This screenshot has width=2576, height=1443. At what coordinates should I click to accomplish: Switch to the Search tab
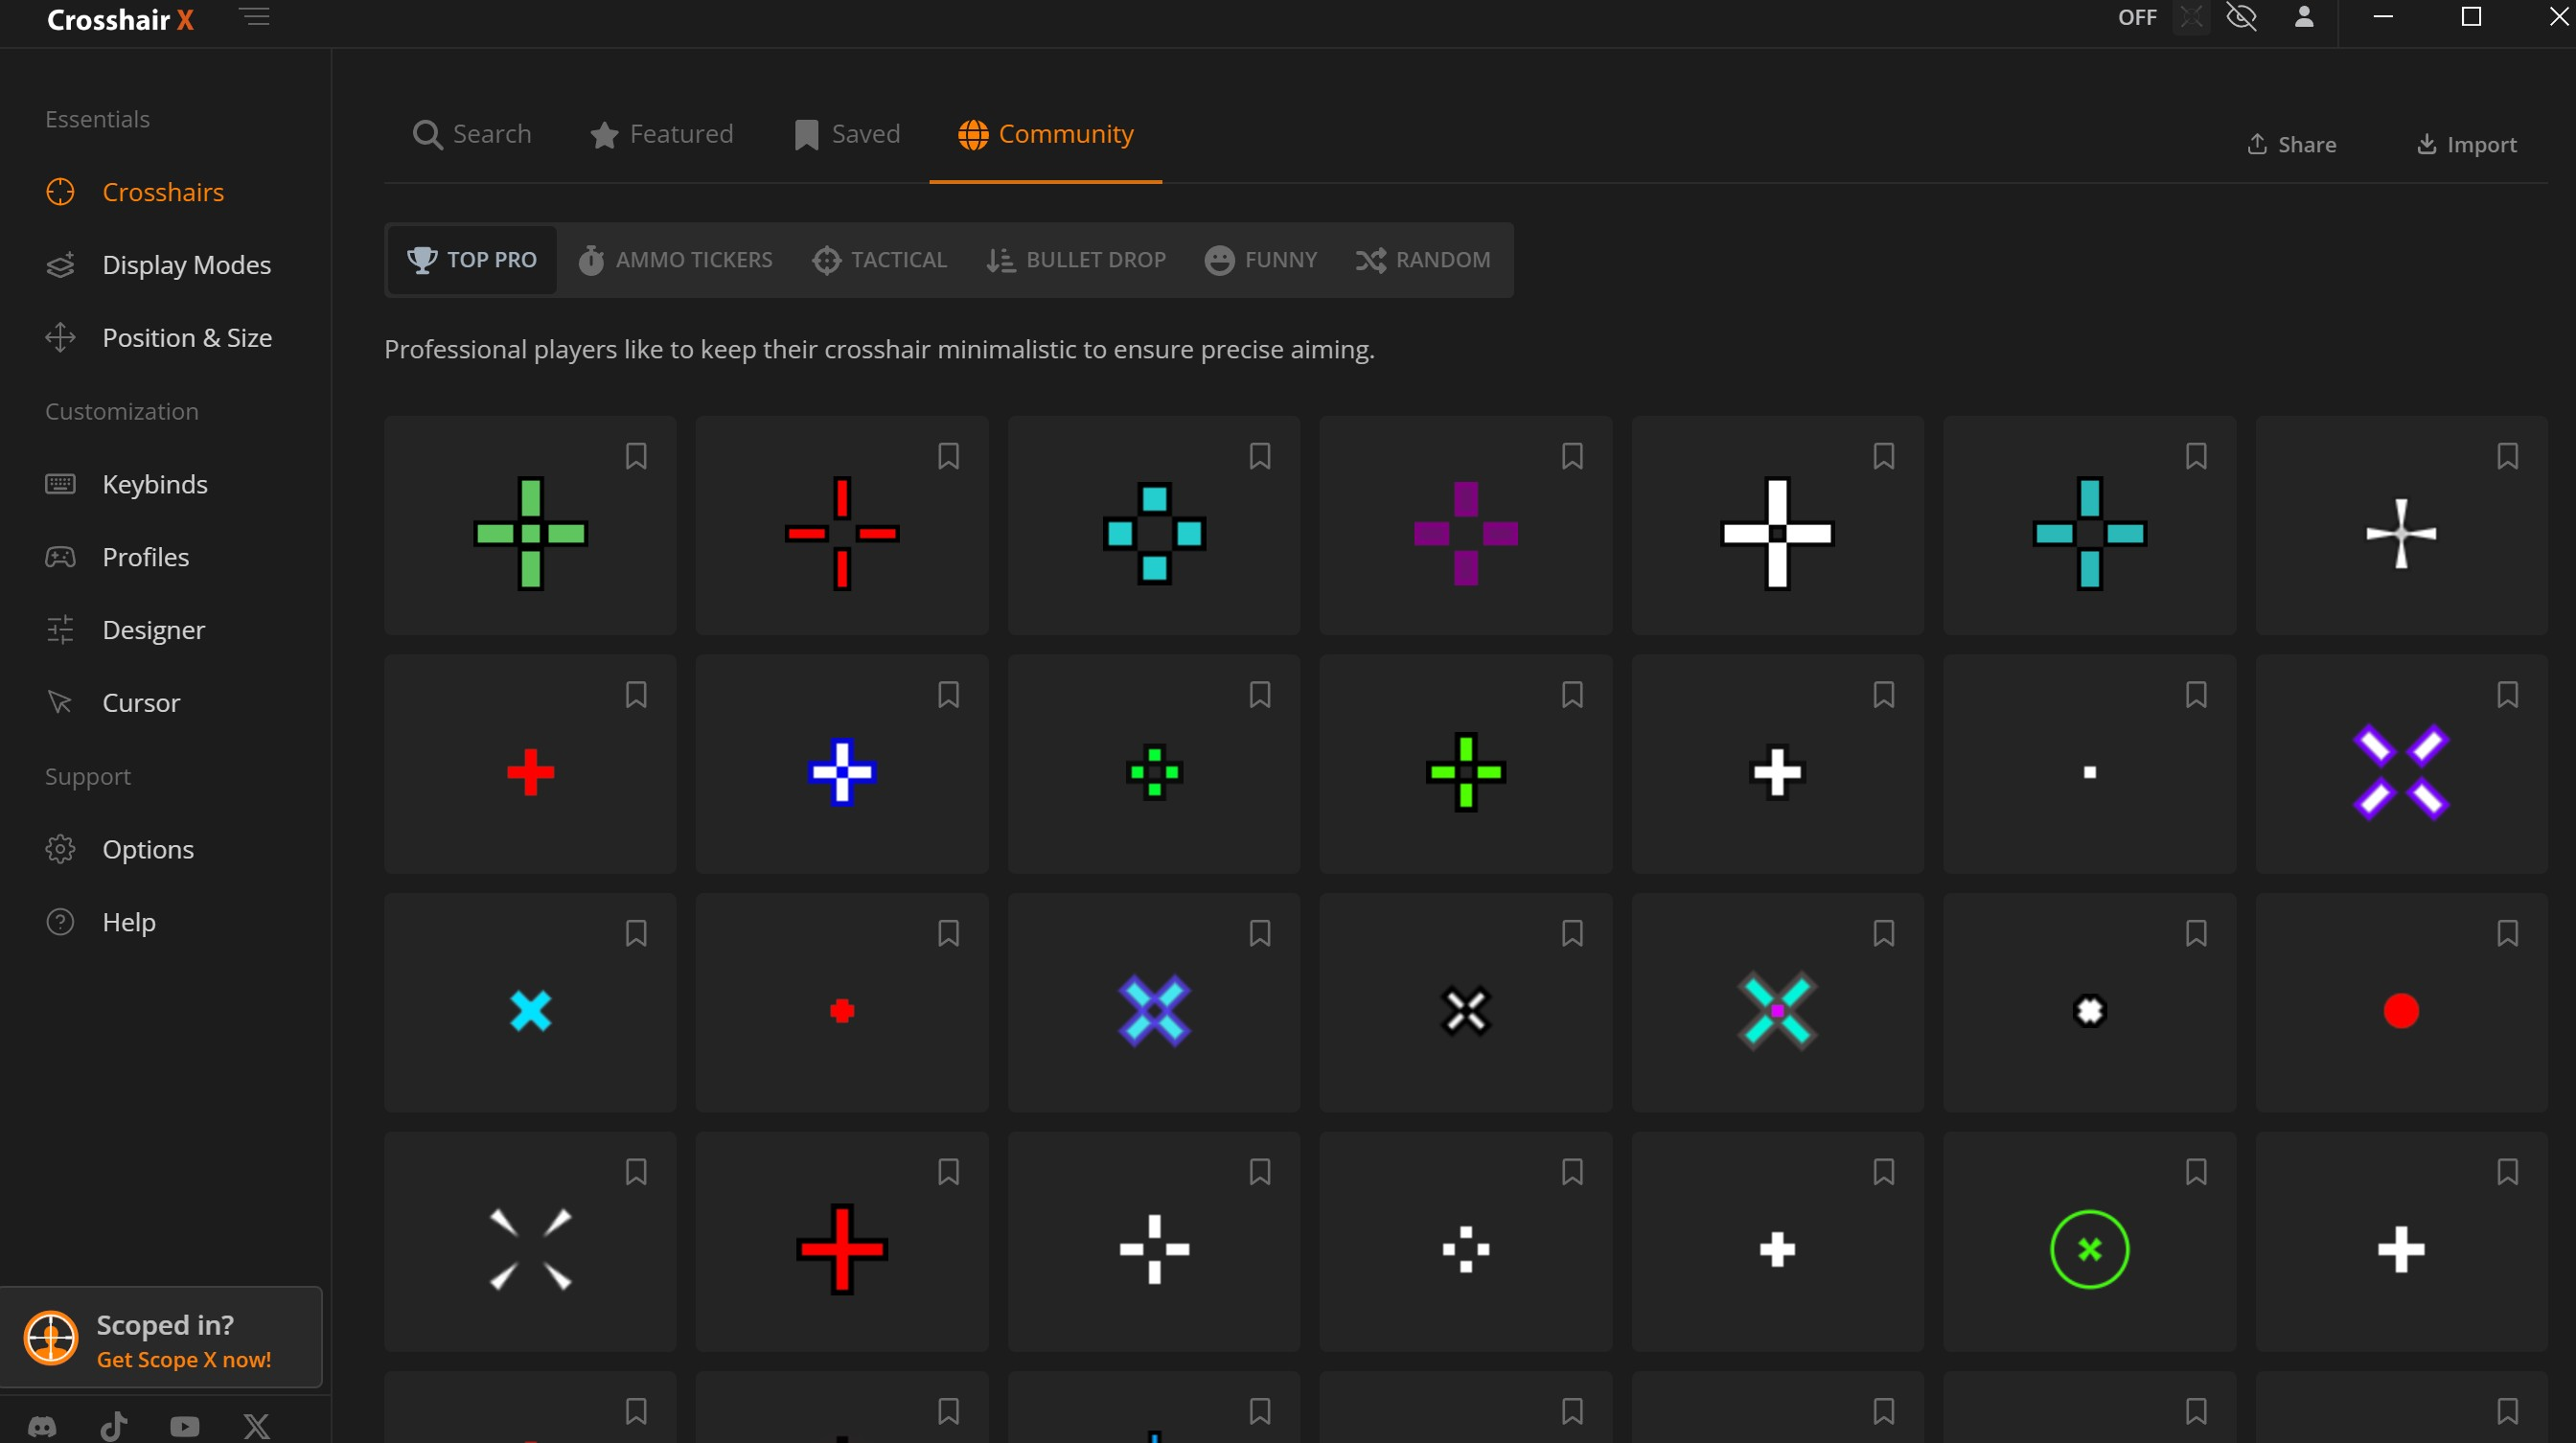point(472,134)
